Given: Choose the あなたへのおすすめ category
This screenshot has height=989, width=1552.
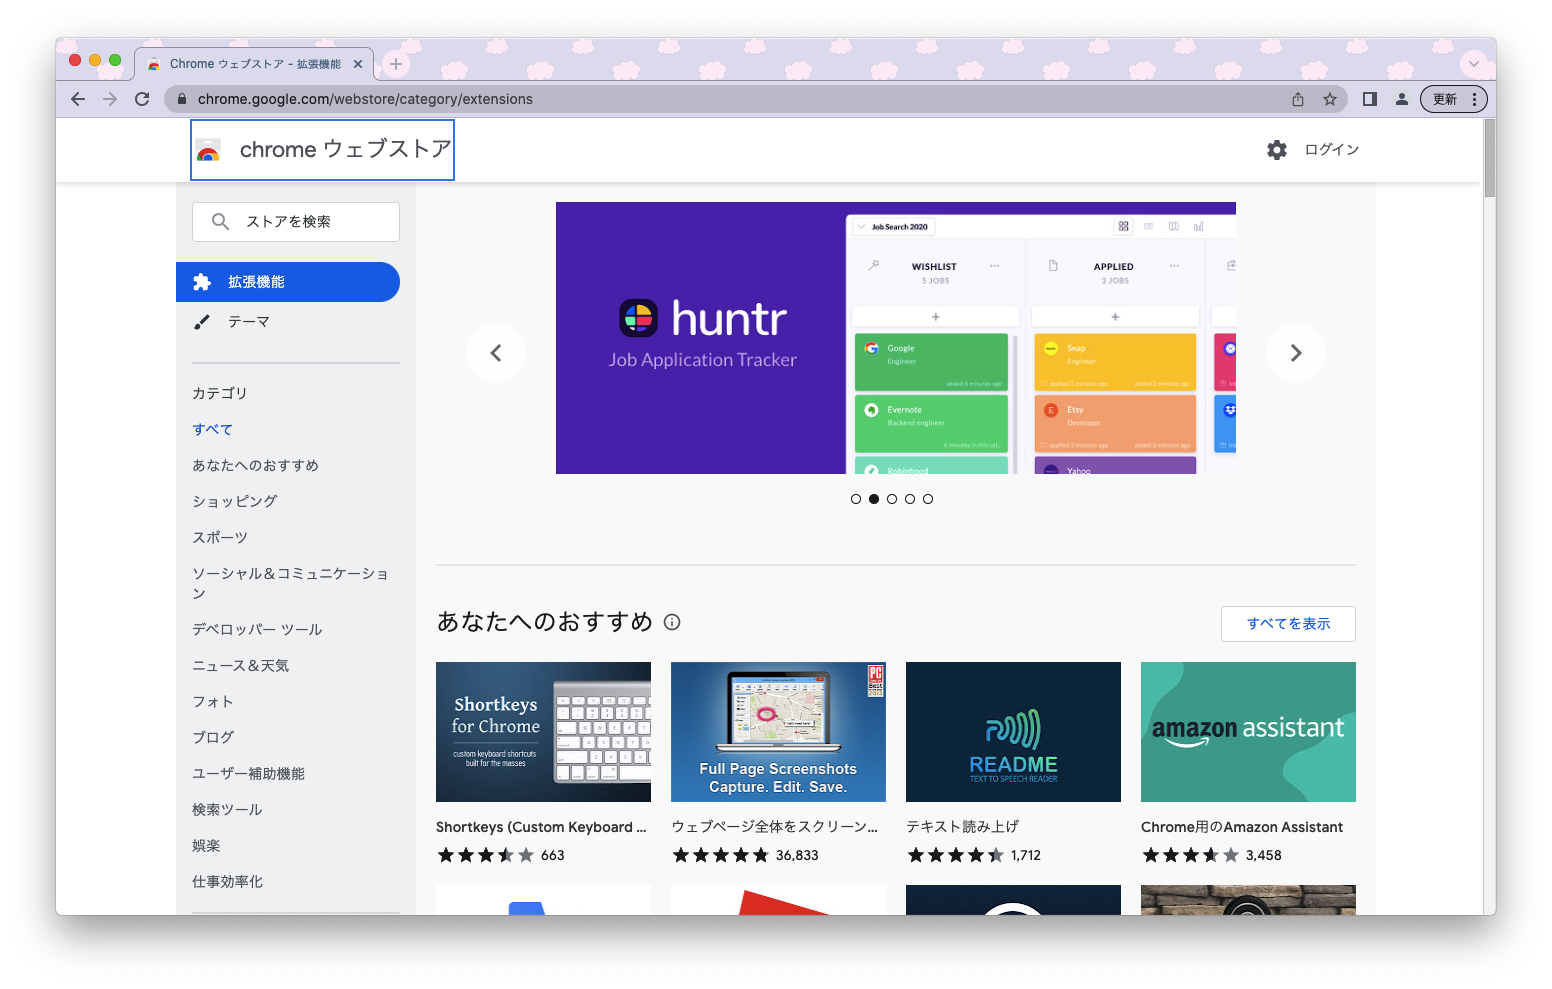Looking at the screenshot, I should click(255, 466).
